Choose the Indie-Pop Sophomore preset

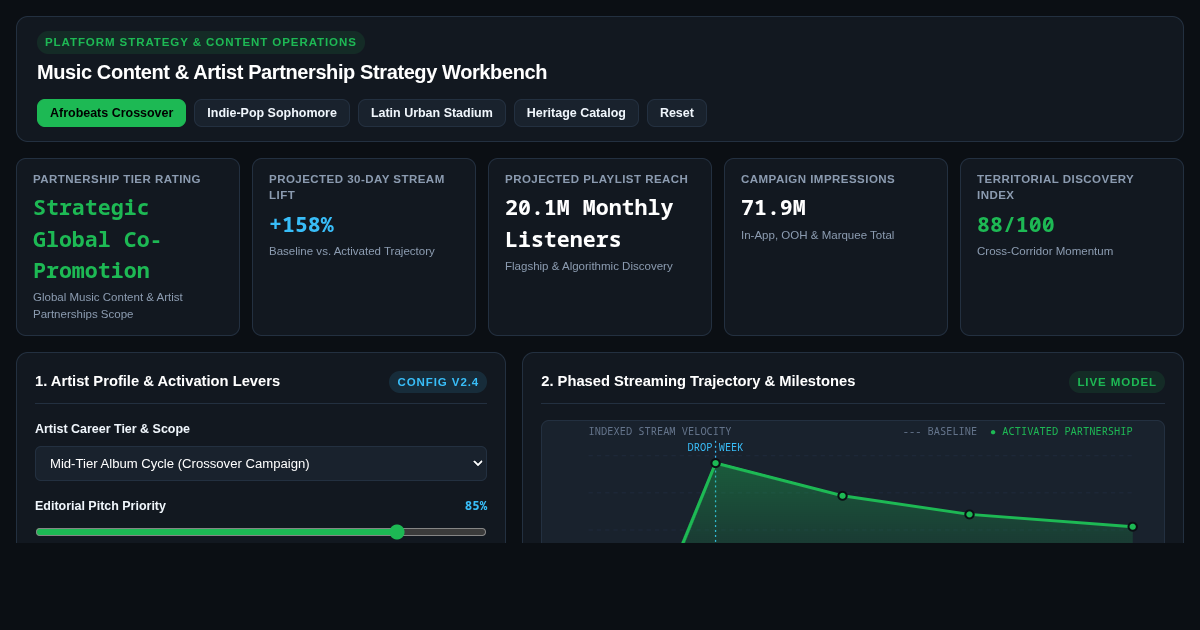(x=272, y=113)
